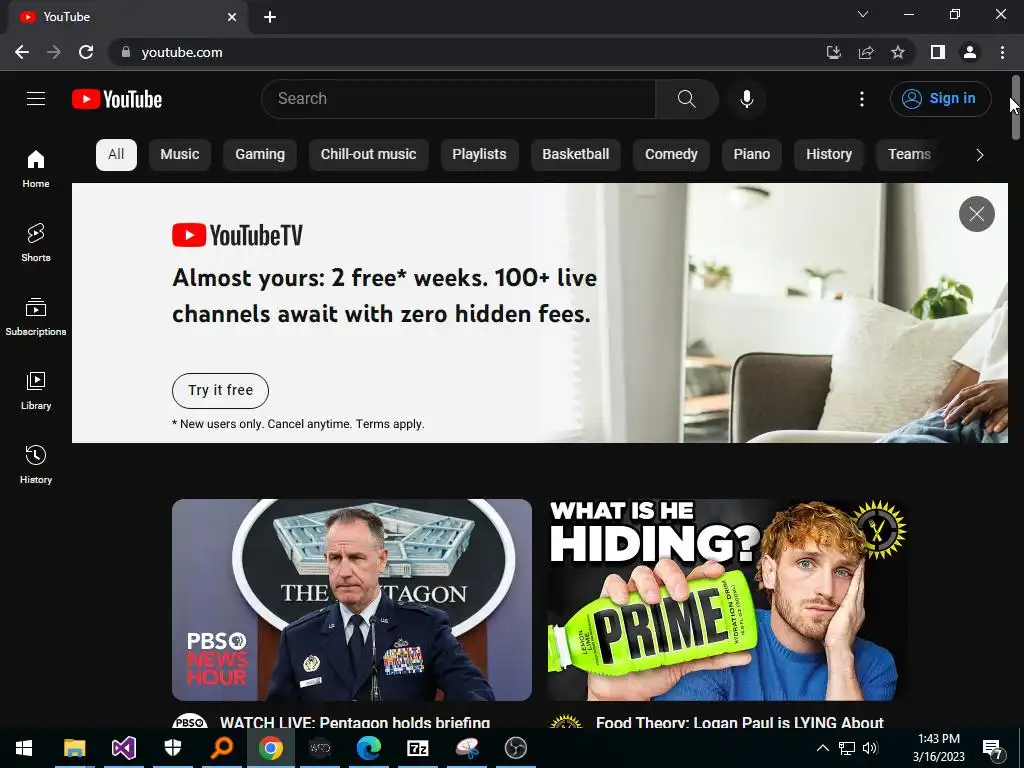Open a new browser tab
Image resolution: width=1024 pixels, height=768 pixels.
click(x=270, y=17)
